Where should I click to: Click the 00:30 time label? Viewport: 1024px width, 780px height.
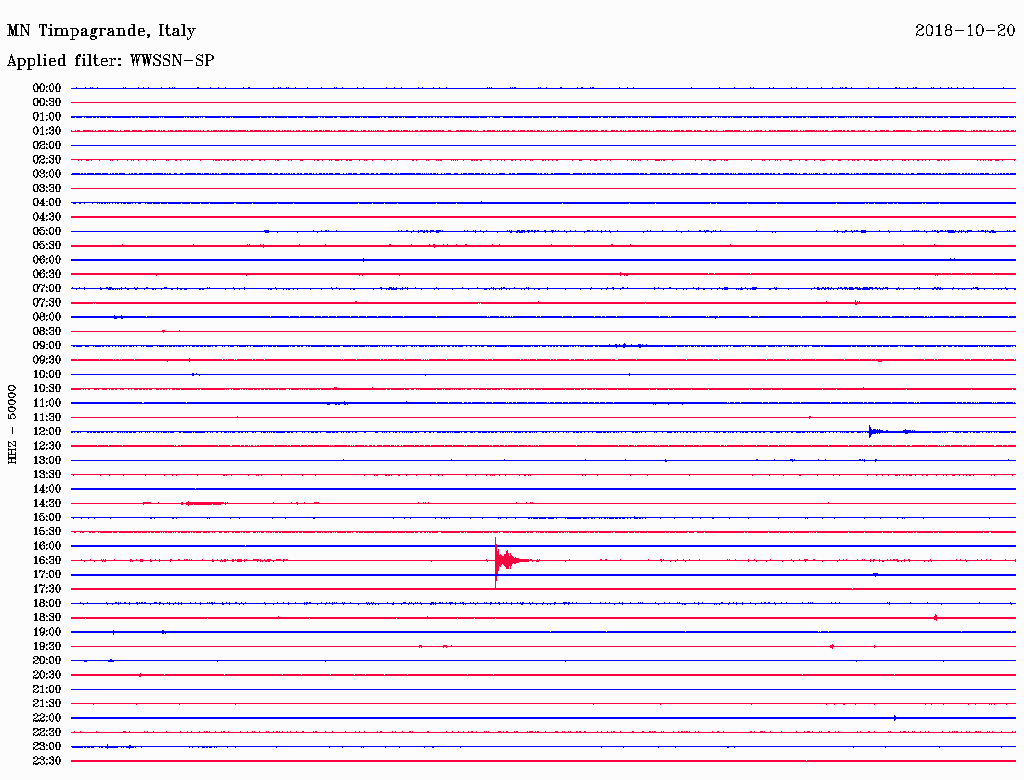47,103
